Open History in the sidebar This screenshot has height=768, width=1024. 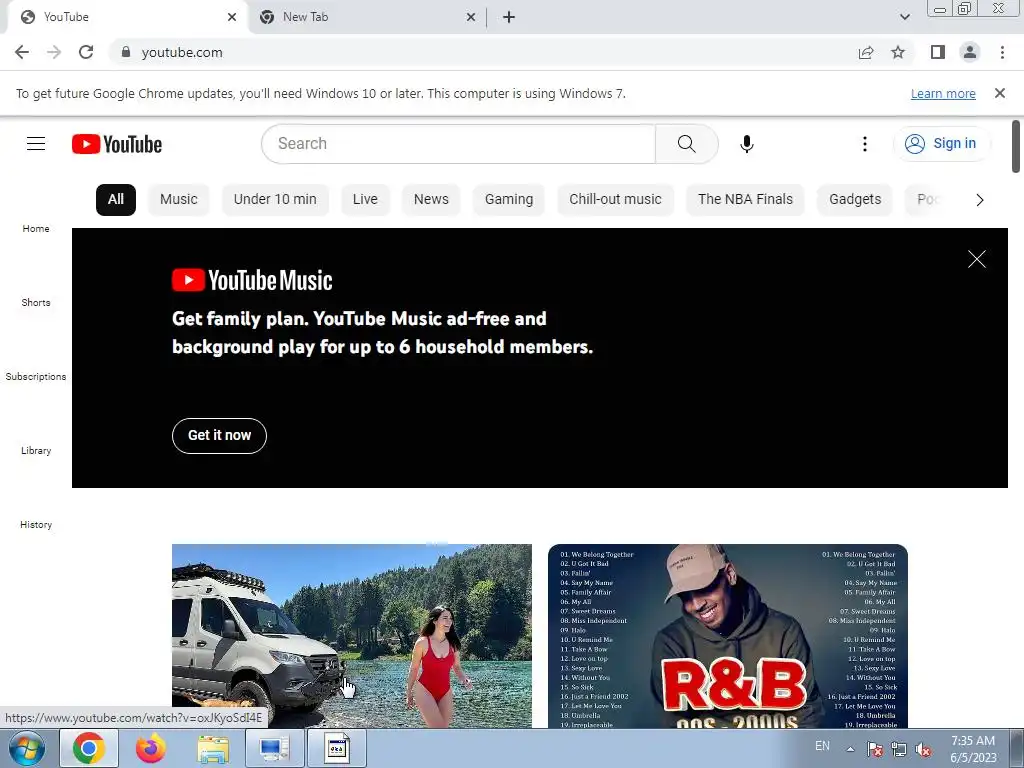[36, 524]
